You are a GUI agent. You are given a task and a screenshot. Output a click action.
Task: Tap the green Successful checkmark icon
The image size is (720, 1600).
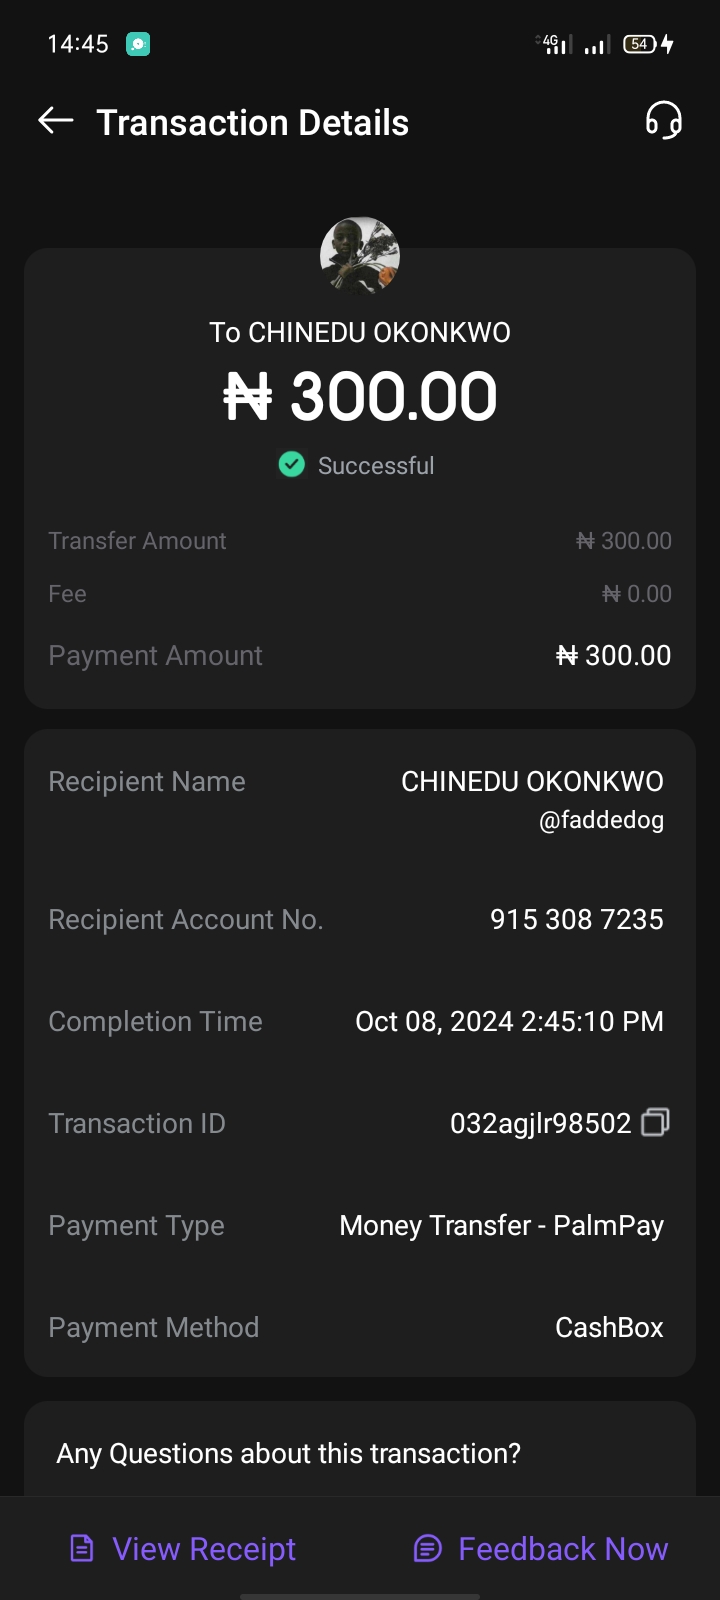291,465
